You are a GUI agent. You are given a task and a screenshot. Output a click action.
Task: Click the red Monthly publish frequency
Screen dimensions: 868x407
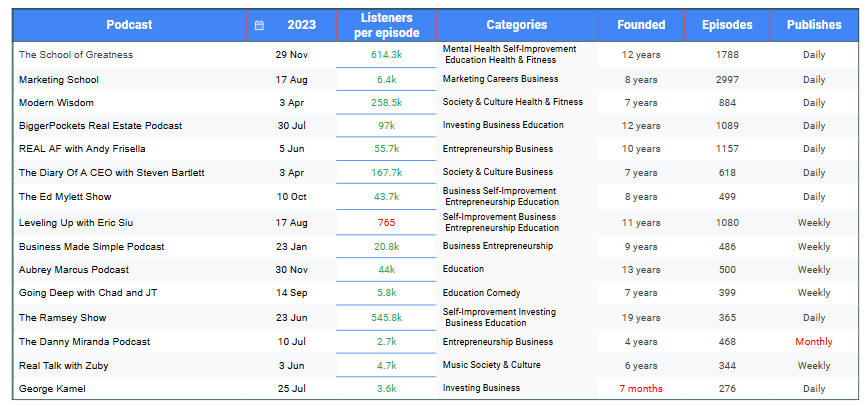pos(814,342)
